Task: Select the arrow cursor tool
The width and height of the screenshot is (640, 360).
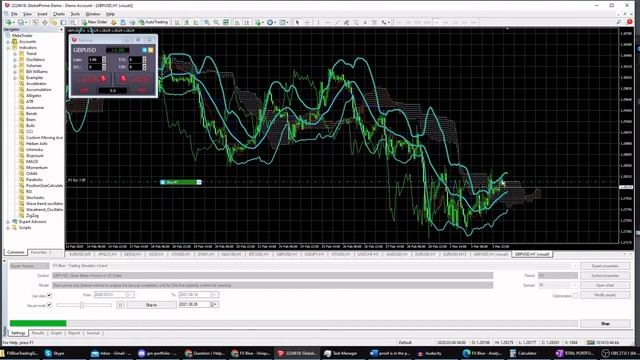Action: pyautogui.click(x=298, y=22)
